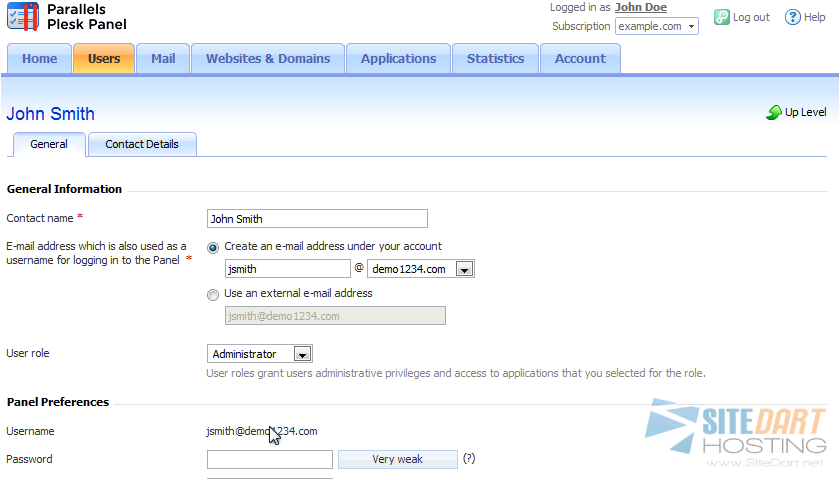
Task: Open the demo1234.com domain dropdown
Action: (421, 269)
